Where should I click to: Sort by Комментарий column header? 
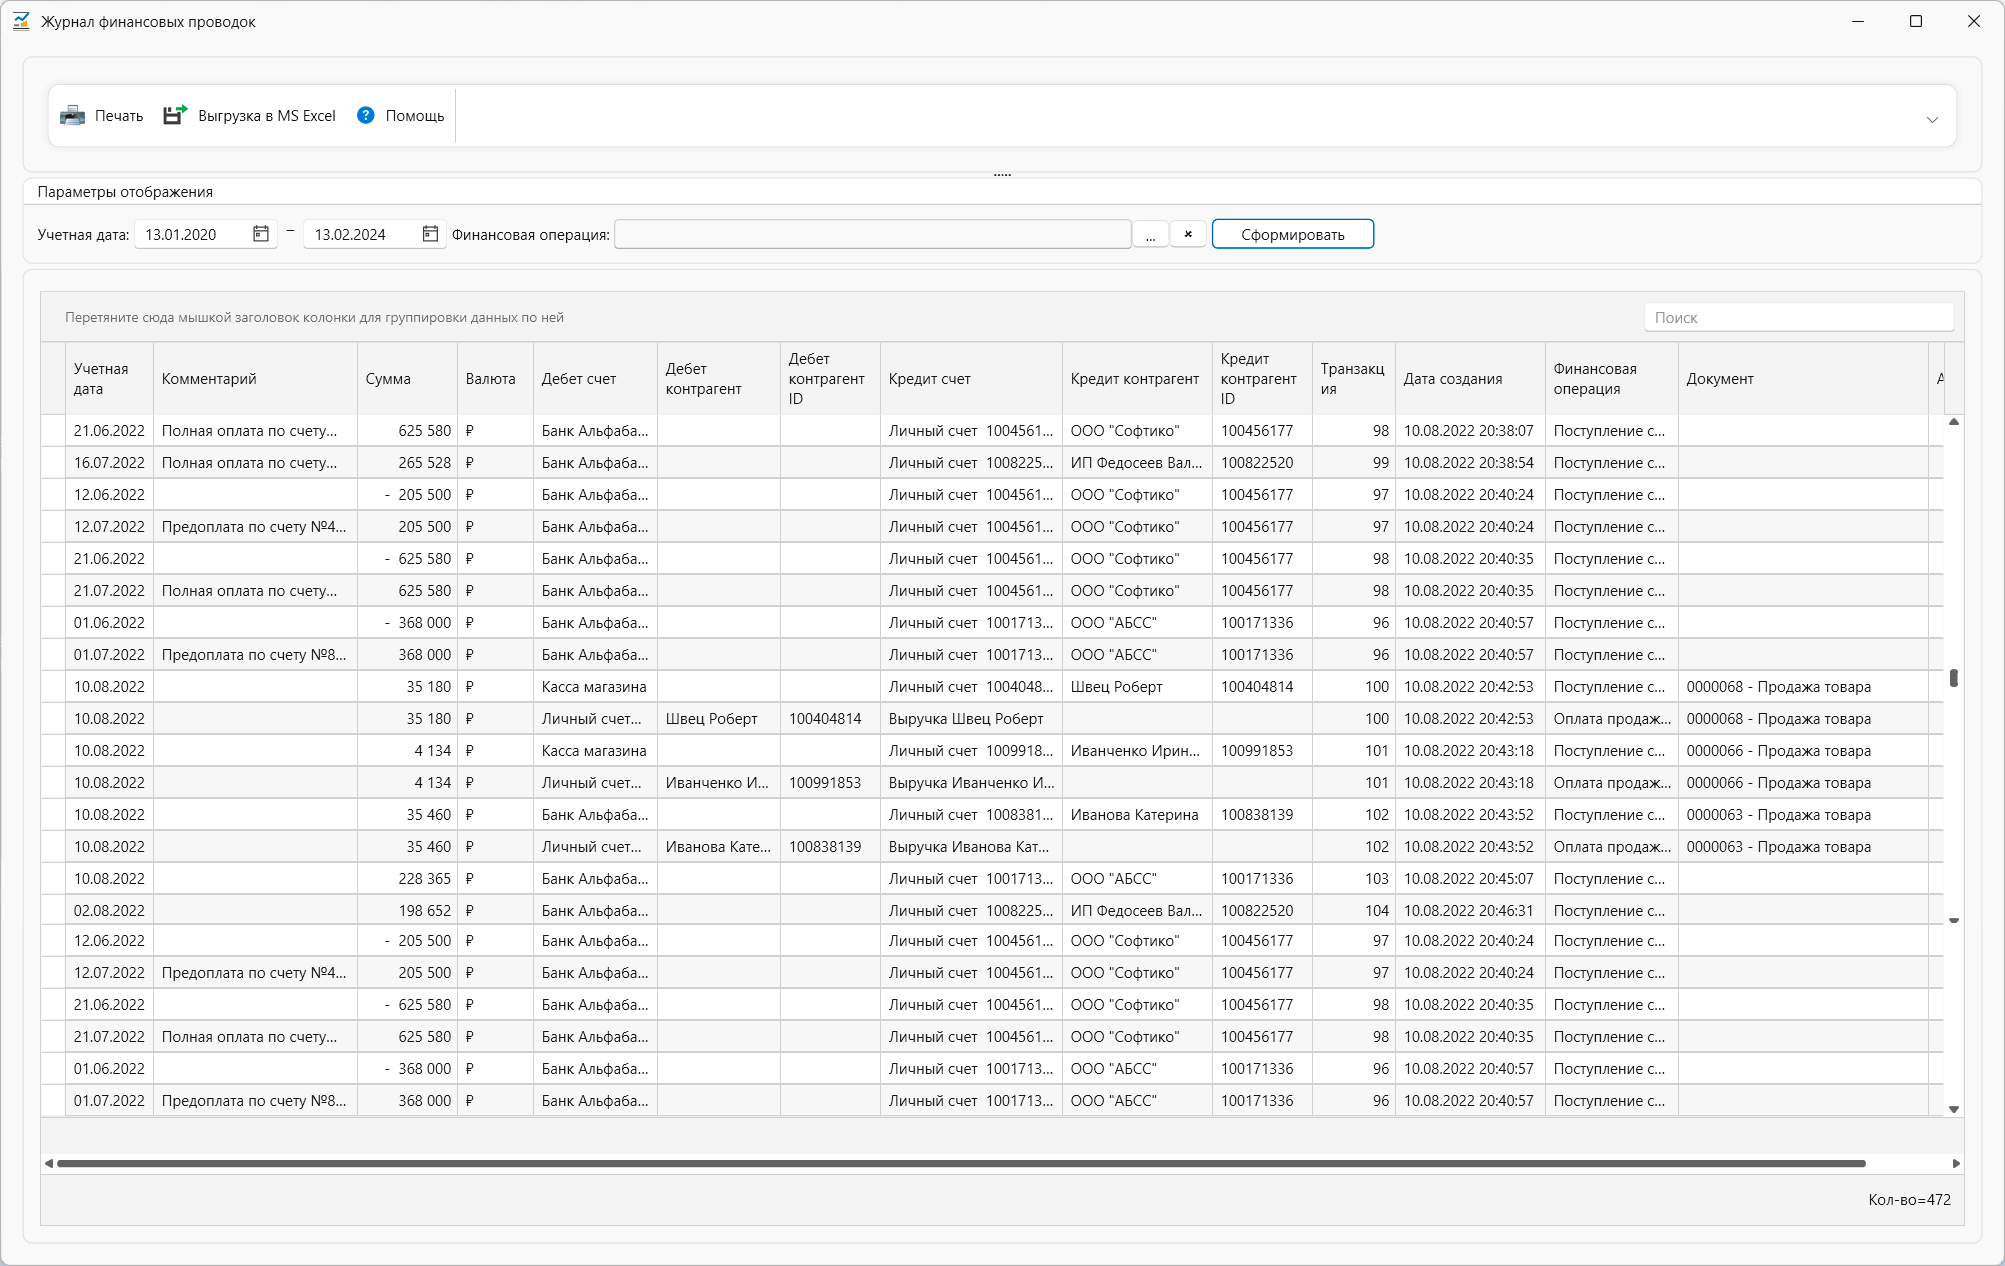tap(255, 379)
